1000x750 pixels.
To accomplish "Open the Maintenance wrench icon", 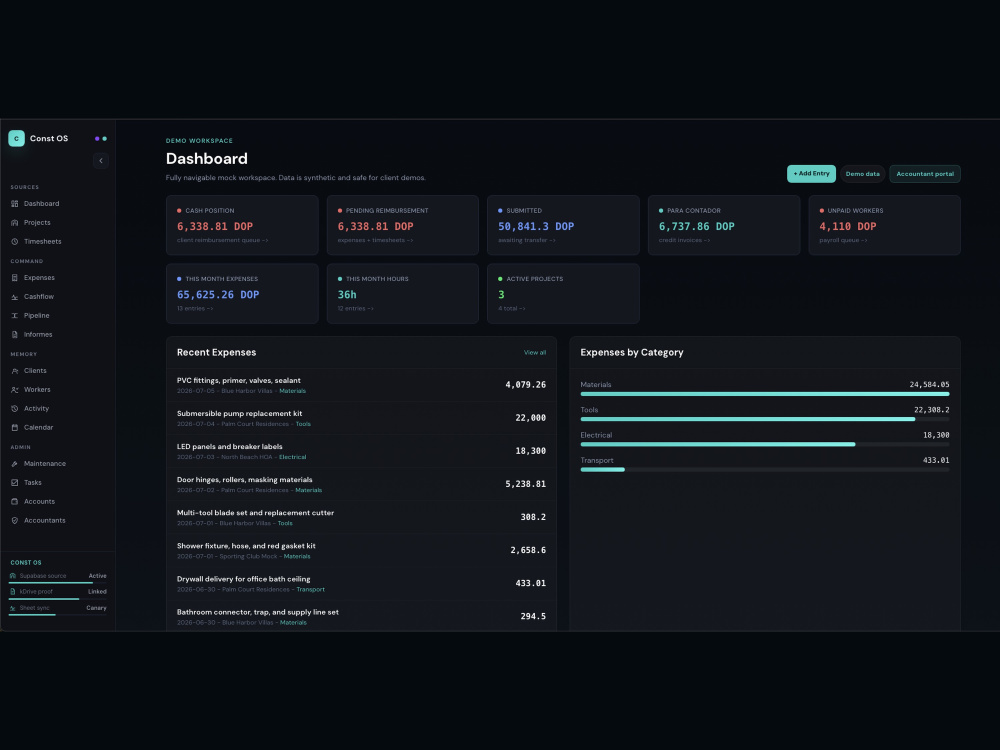I will [15, 464].
